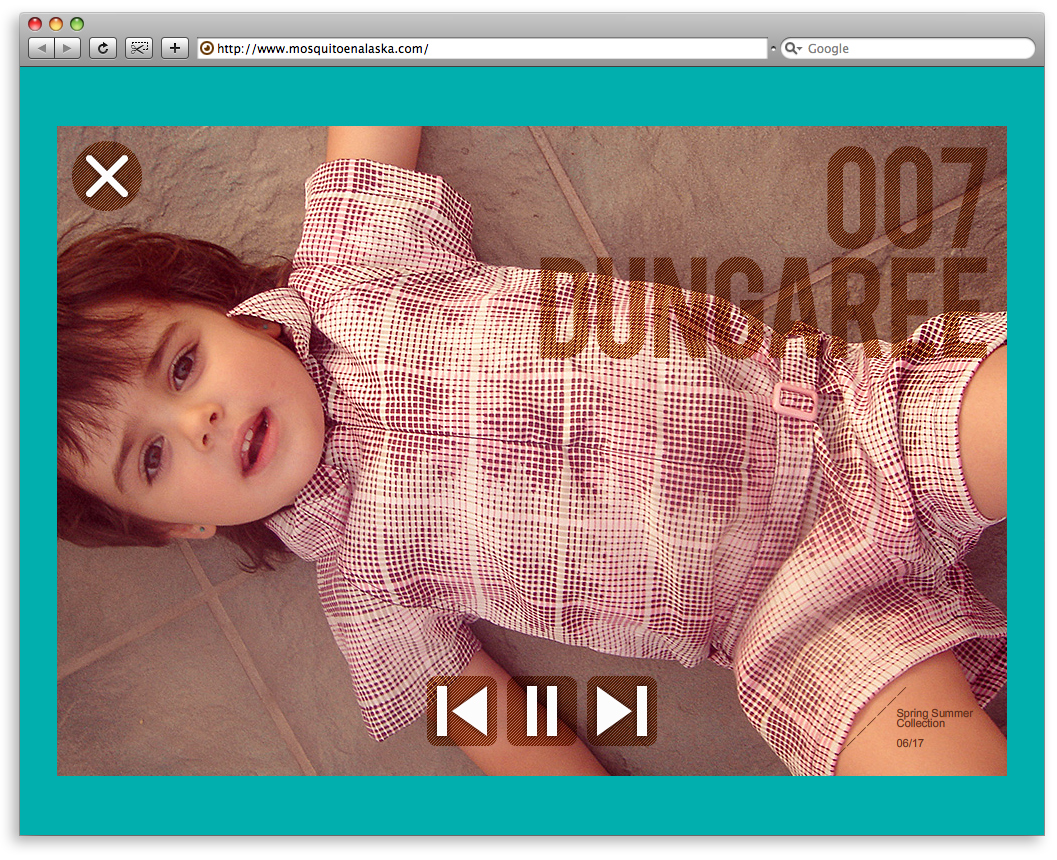
Task: Reload the current page
Action: [102, 48]
